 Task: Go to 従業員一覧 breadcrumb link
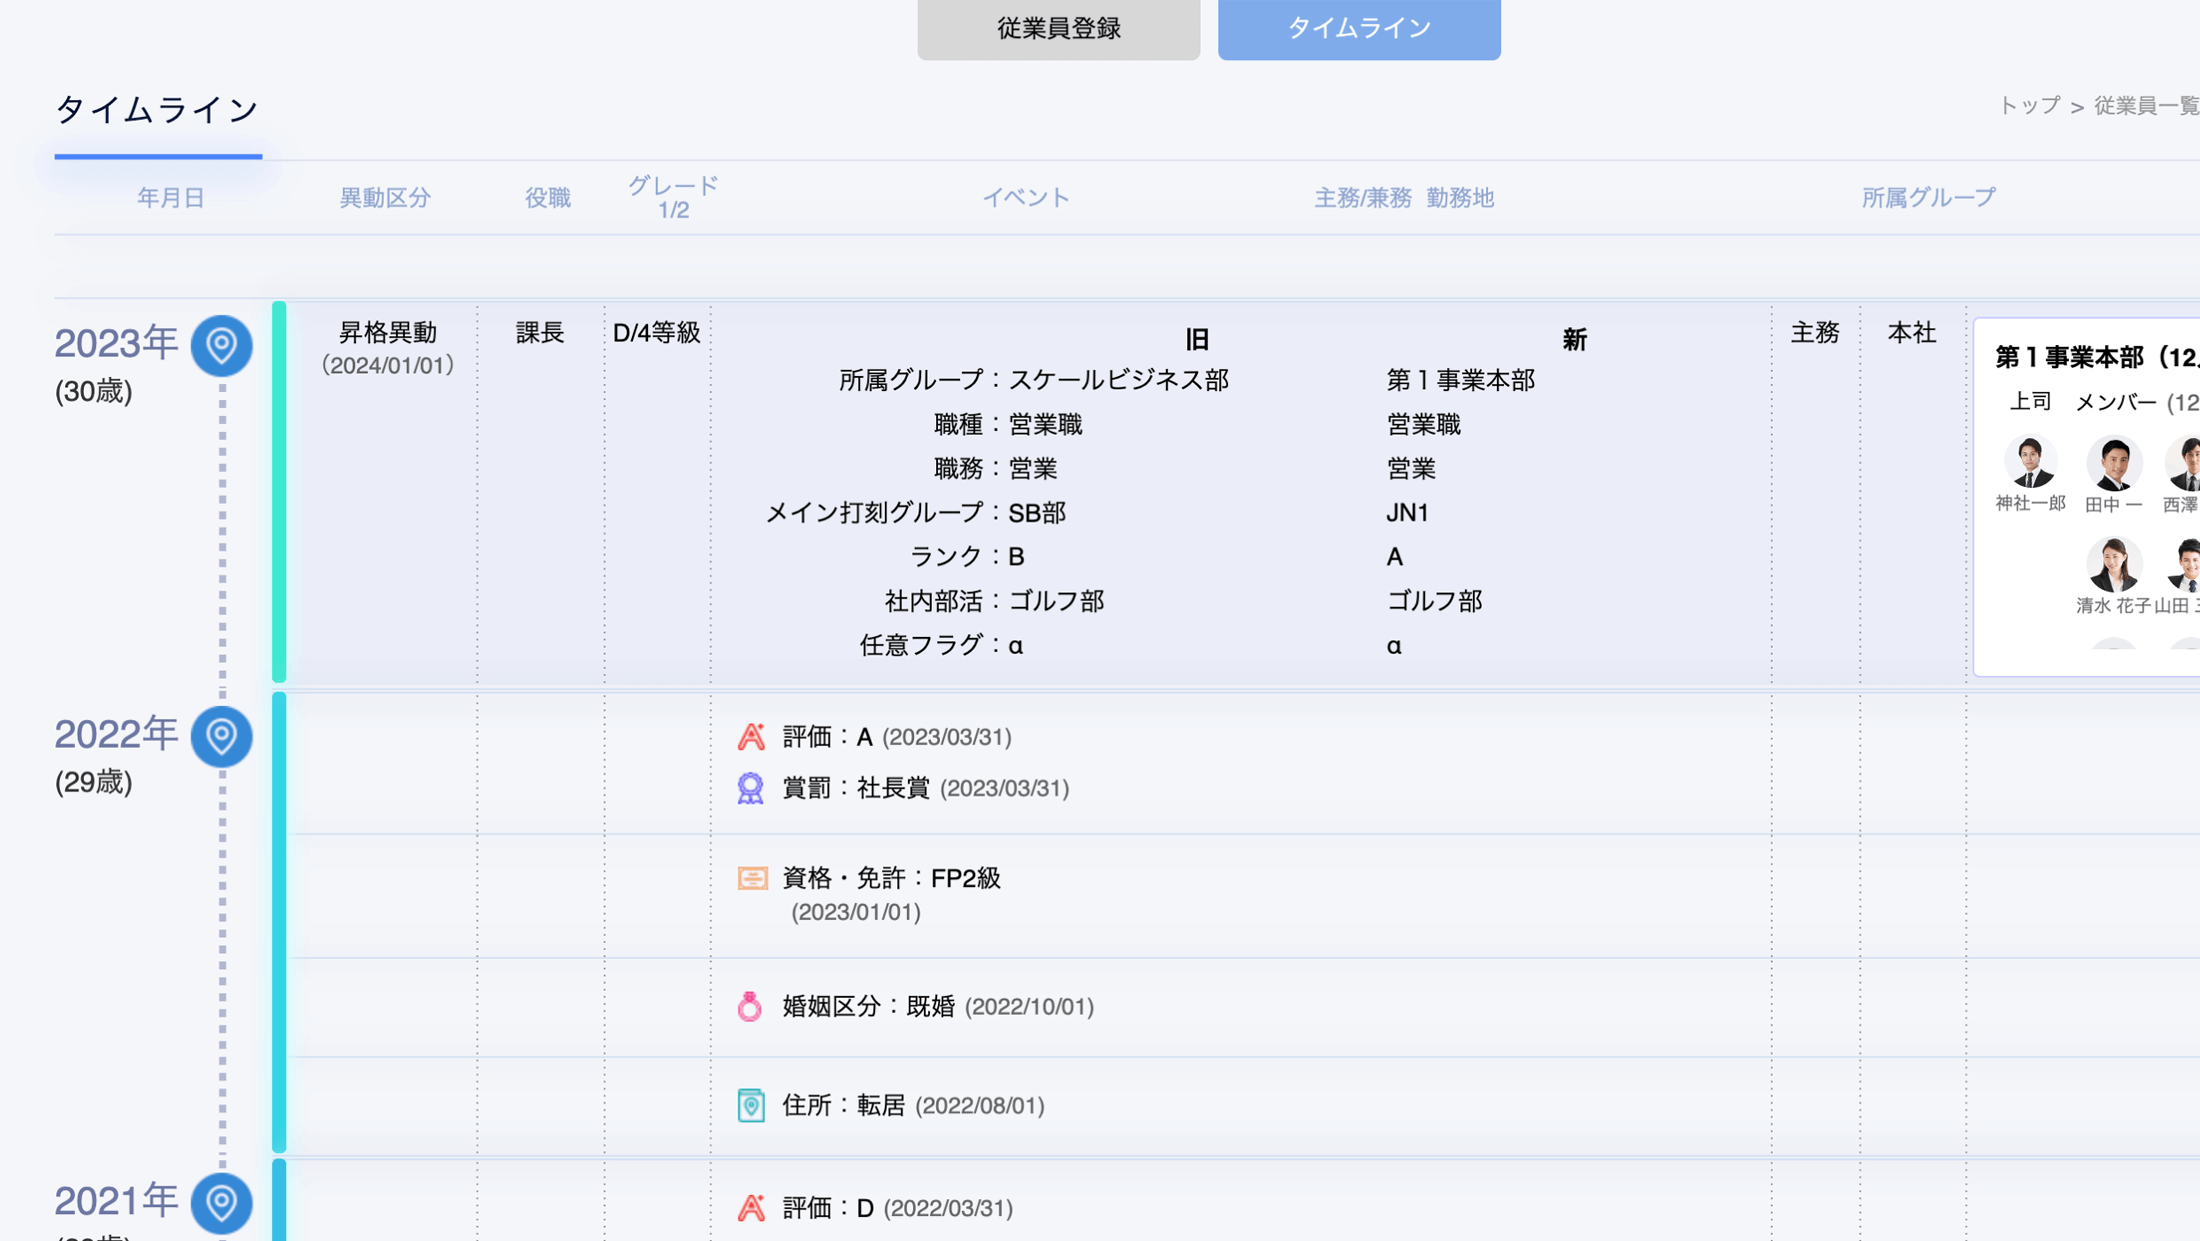(x=2145, y=106)
